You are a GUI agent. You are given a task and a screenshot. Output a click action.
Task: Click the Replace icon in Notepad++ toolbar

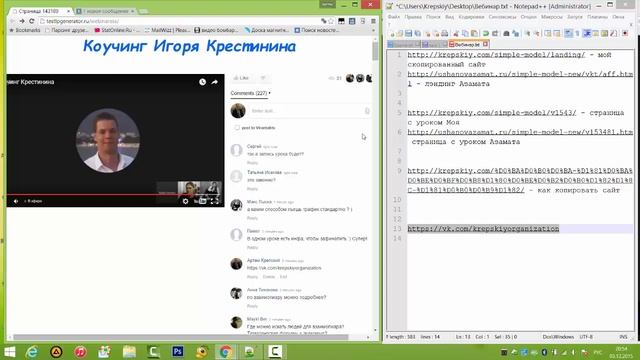pyautogui.click(x=516, y=33)
